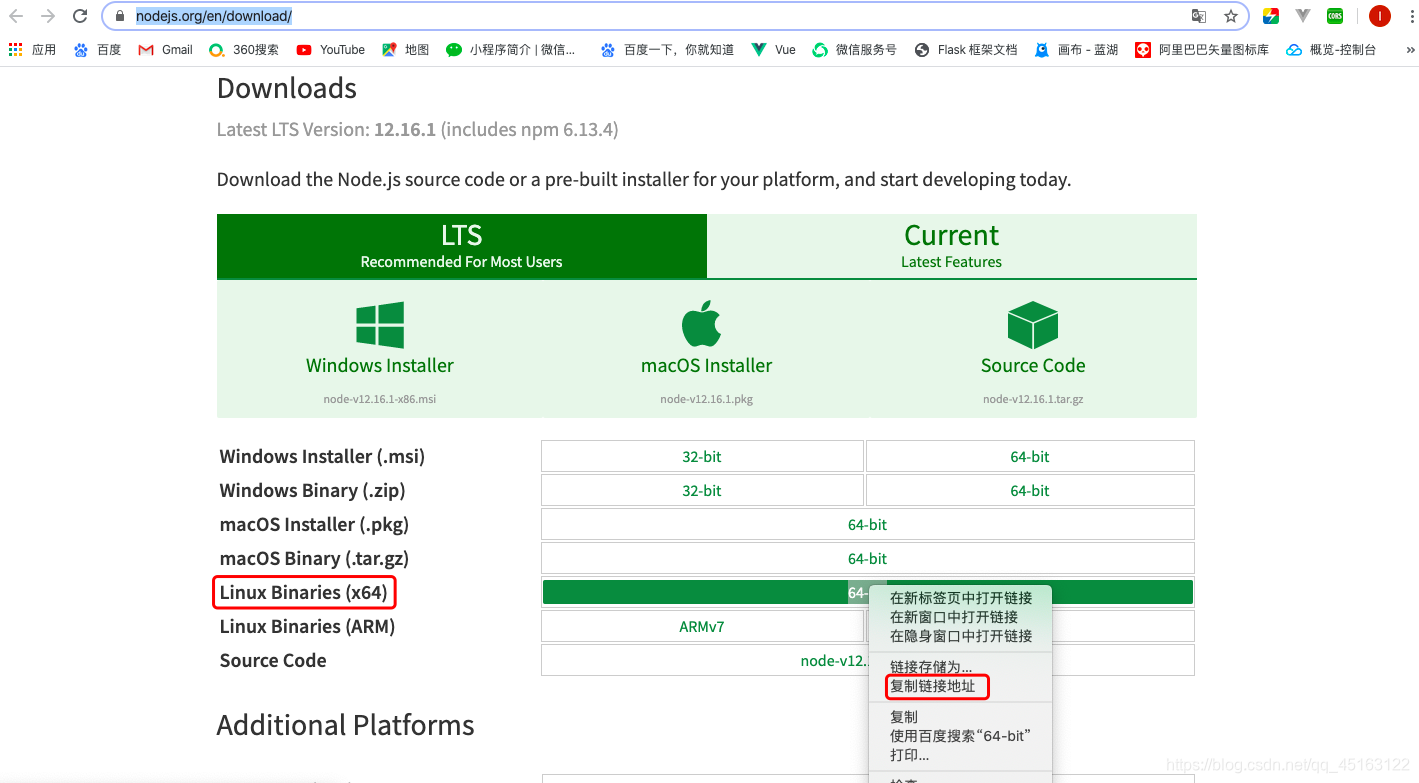
Task: Download Windows Binary (.zip) 32-bit
Action: 702,490
